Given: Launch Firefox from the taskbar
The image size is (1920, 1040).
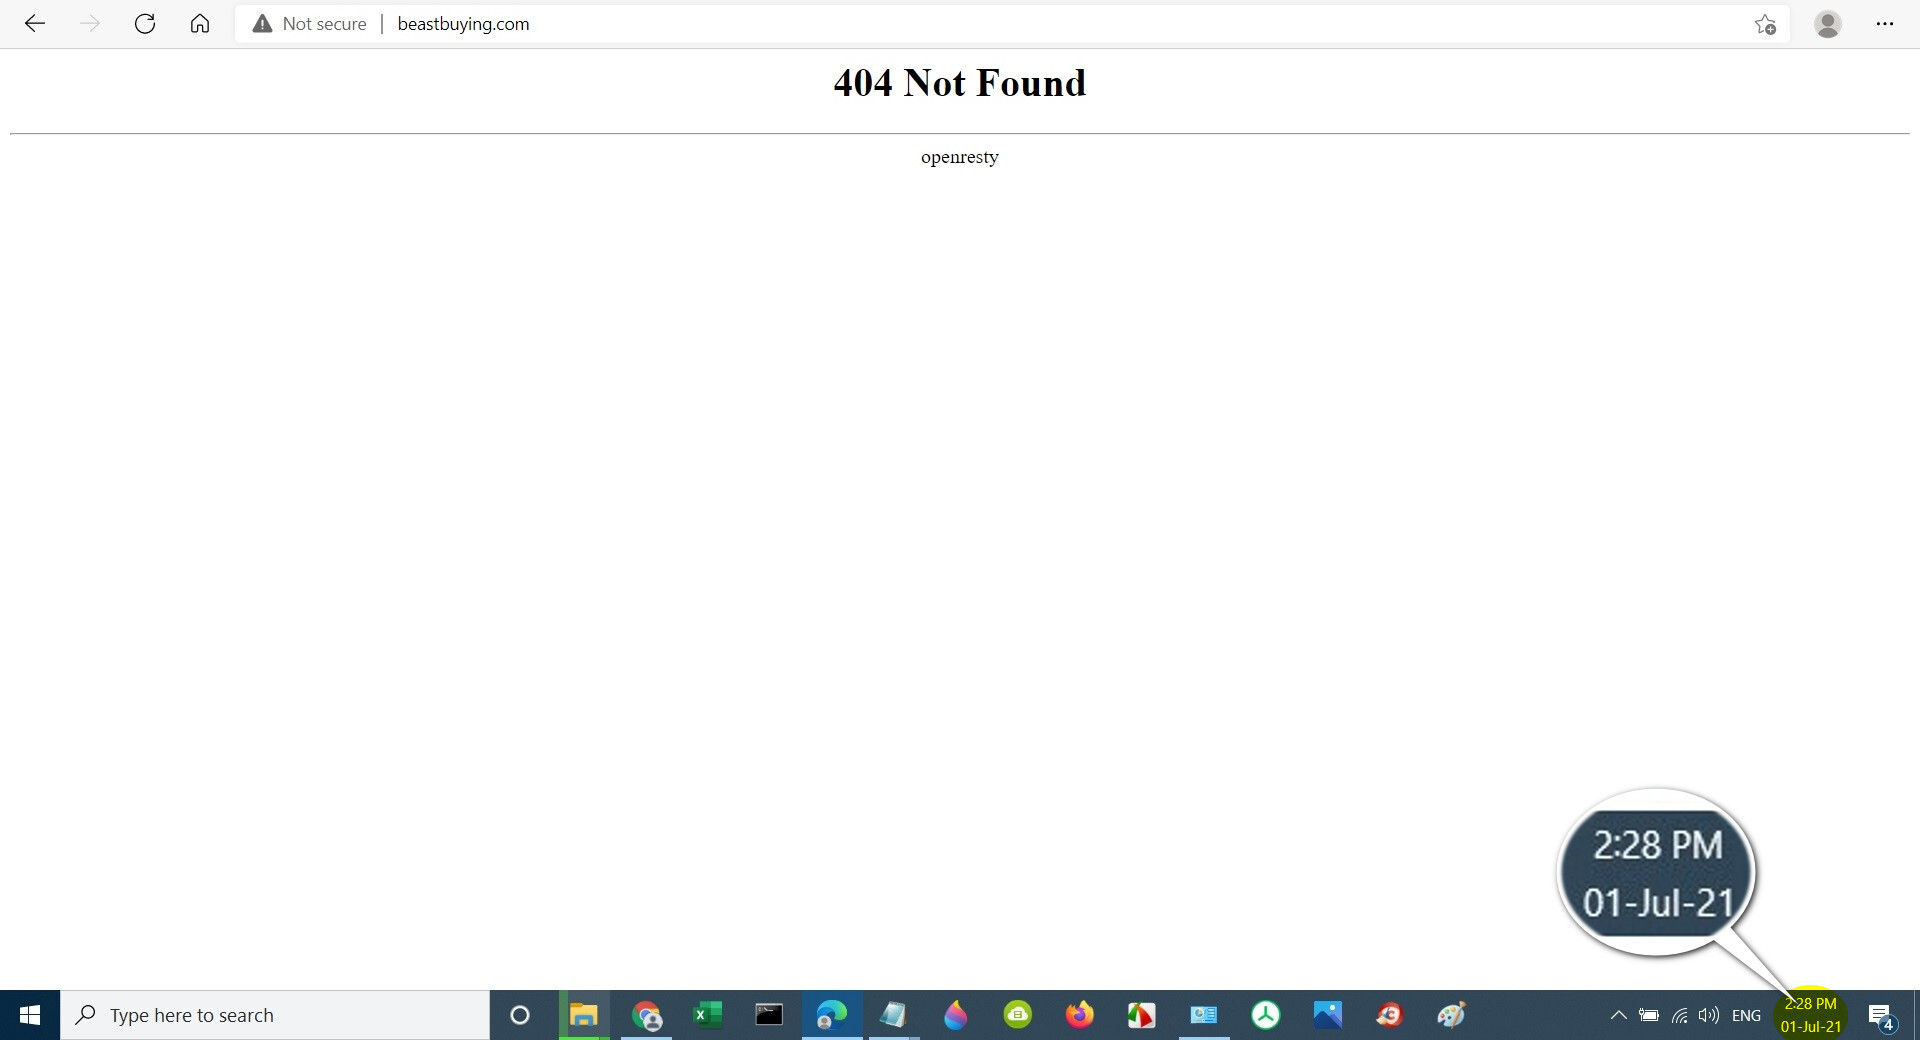Looking at the screenshot, I should click(x=1079, y=1015).
